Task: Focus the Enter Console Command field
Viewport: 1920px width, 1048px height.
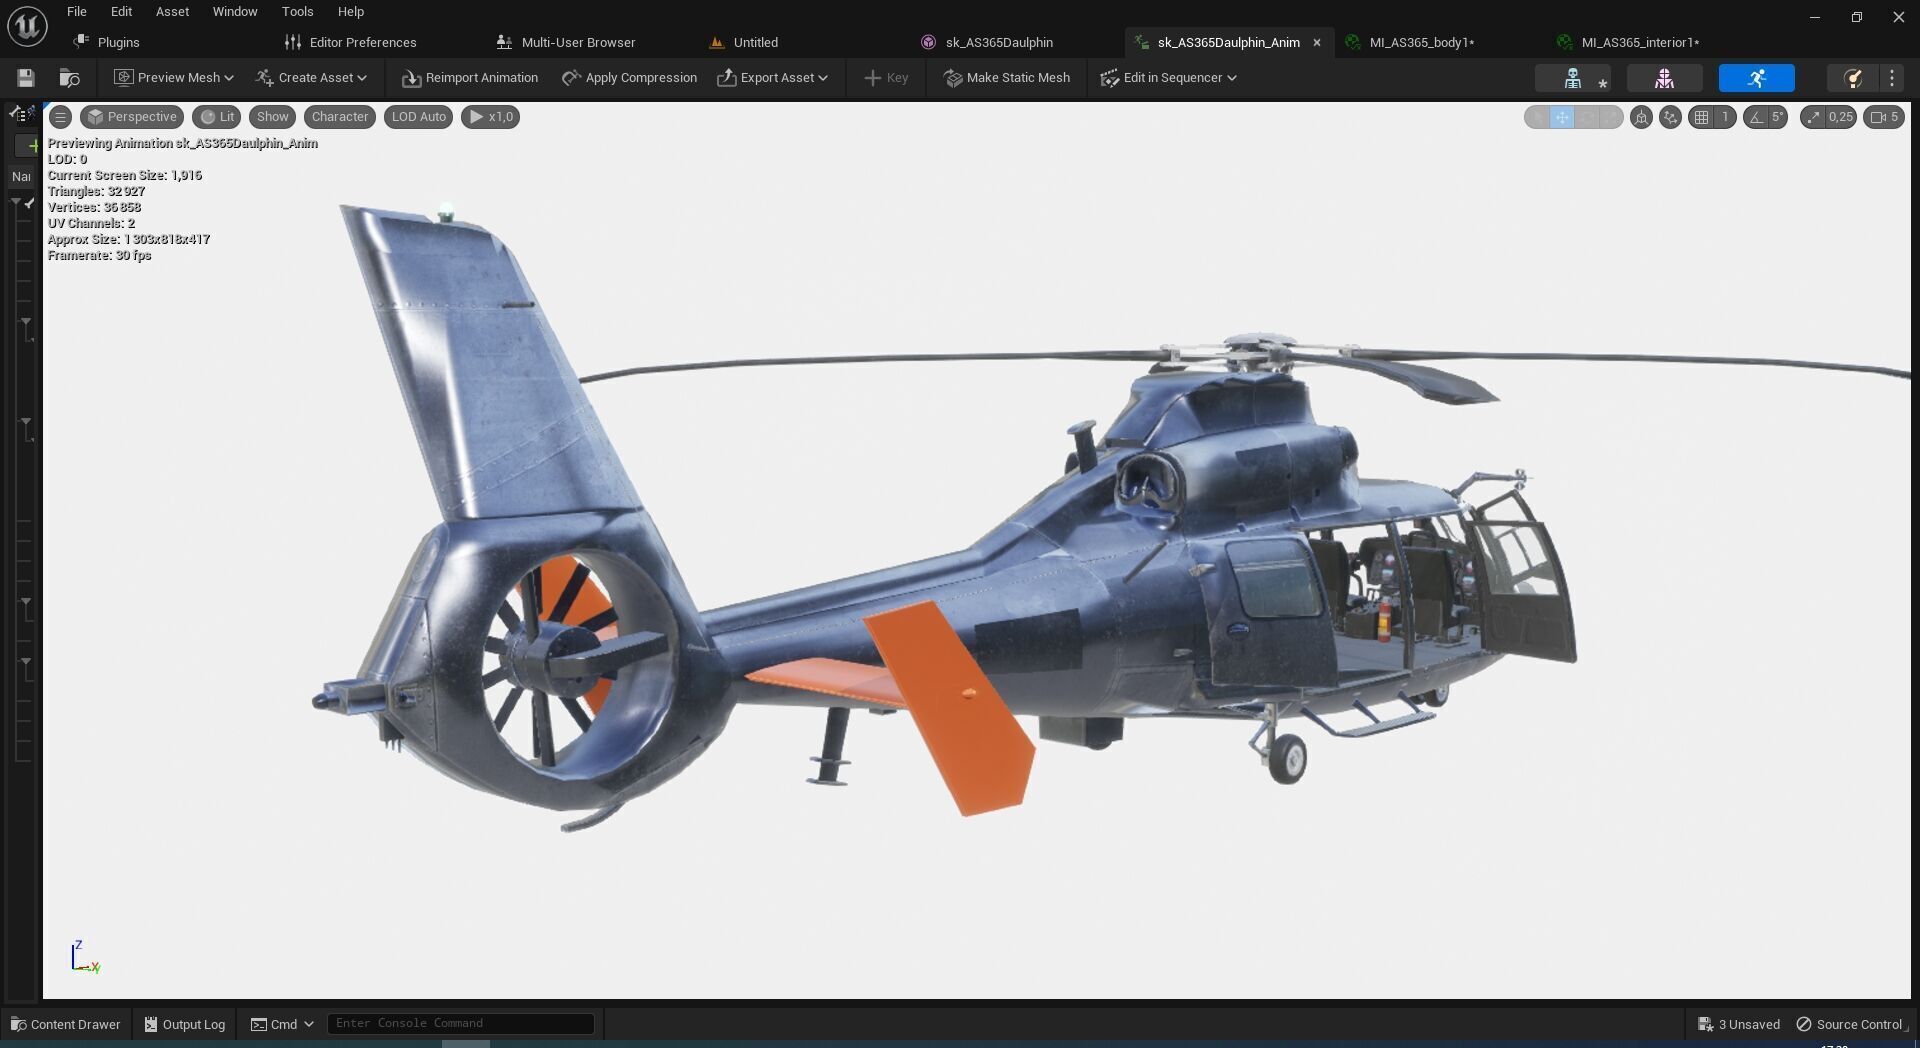Action: (x=461, y=1023)
